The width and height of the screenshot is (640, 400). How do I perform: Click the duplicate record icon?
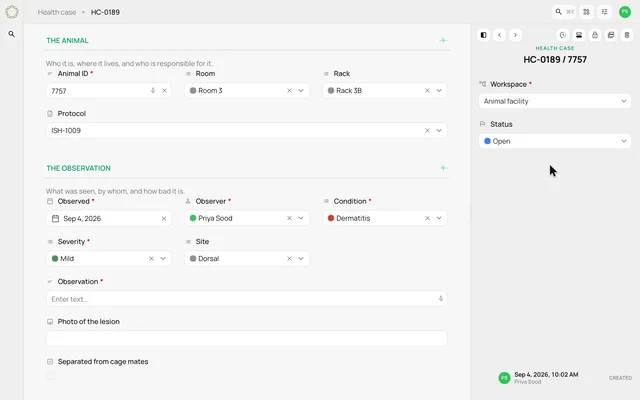click(611, 35)
